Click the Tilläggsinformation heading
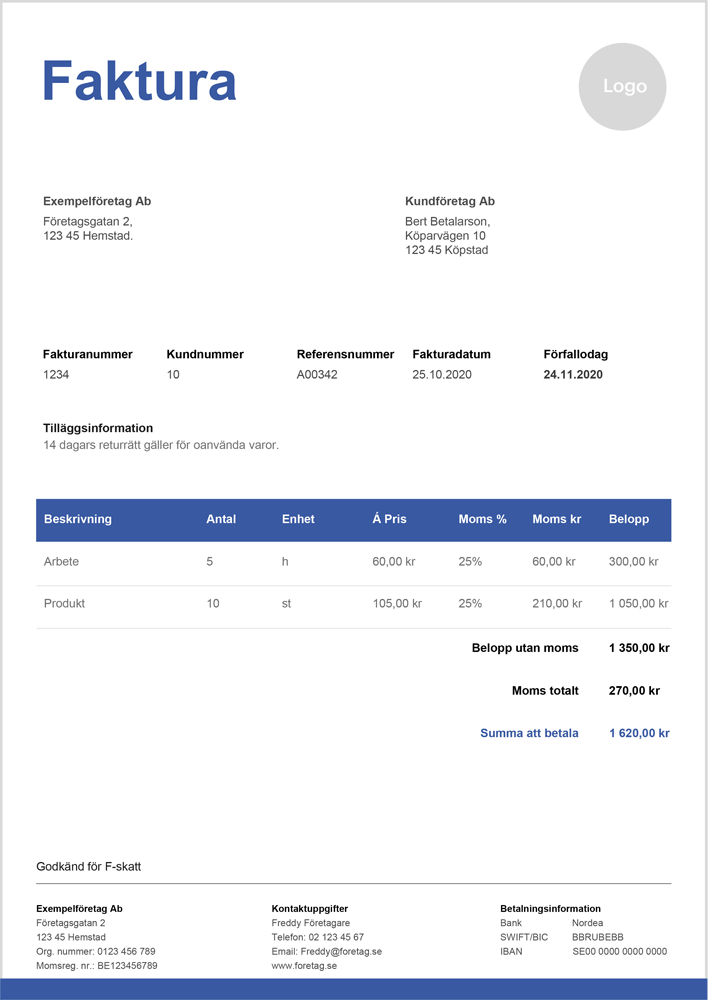This screenshot has height=1000, width=708. coord(98,428)
